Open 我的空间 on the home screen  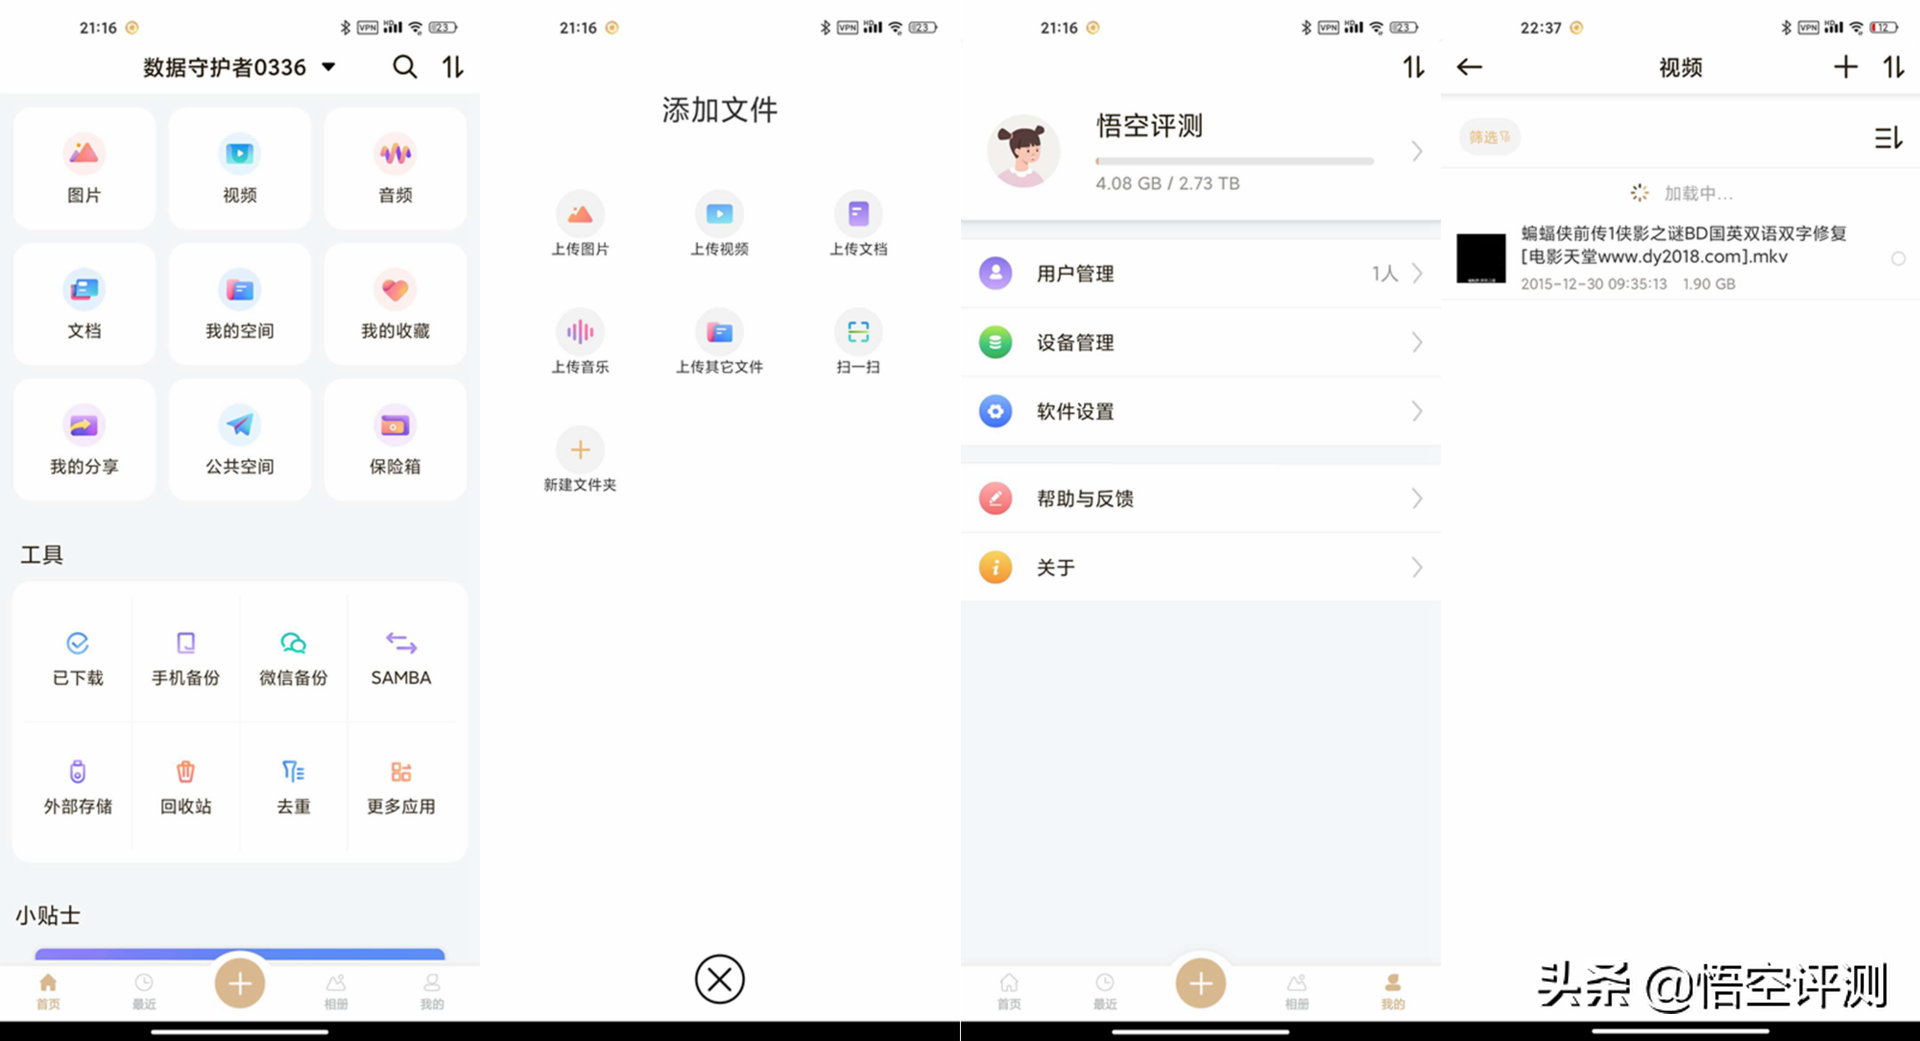pos(240,304)
